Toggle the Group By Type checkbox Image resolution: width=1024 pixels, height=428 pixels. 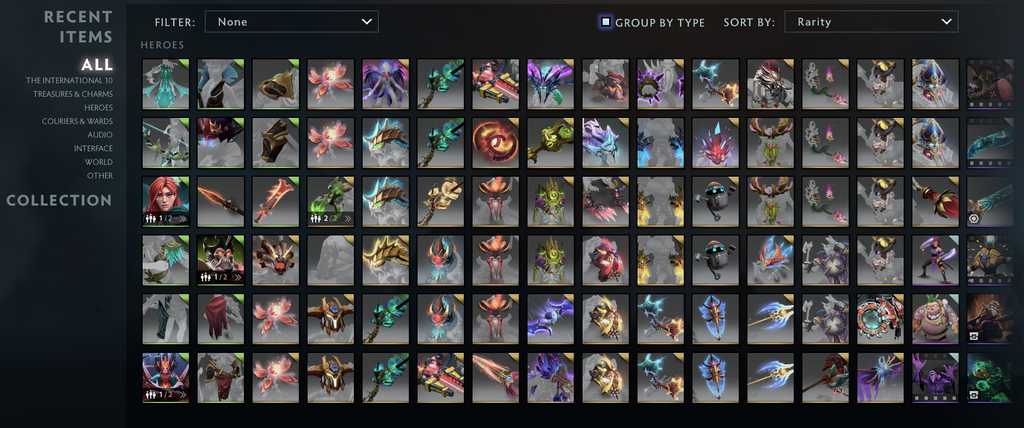606,22
